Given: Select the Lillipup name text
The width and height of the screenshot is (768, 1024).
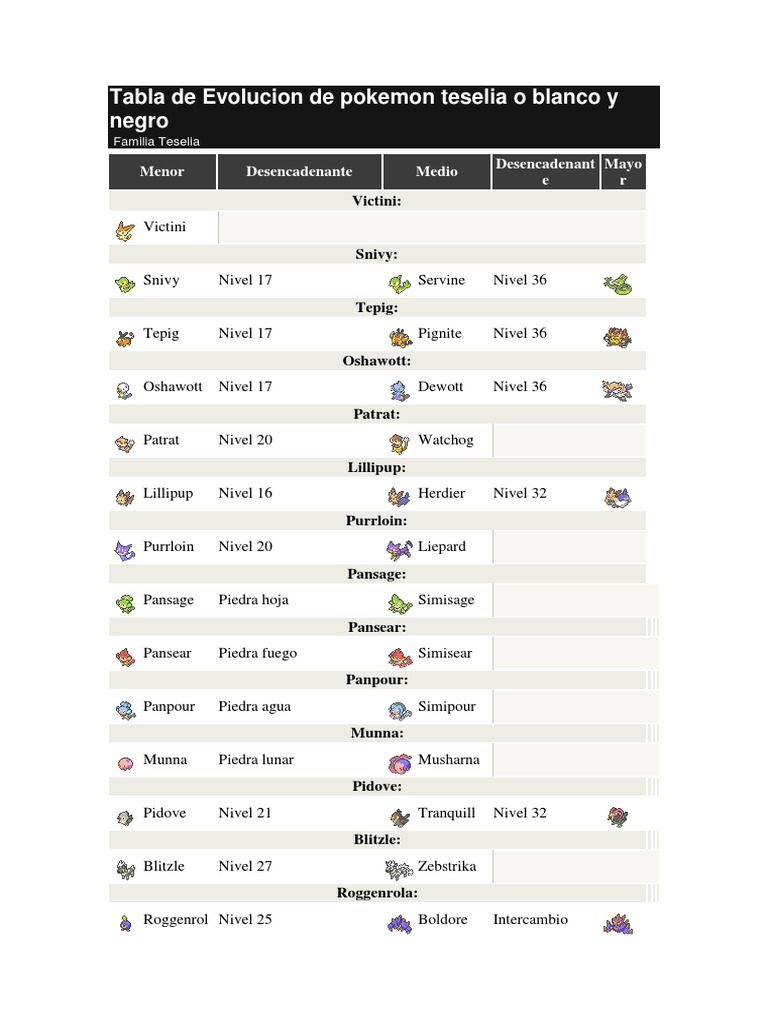Looking at the screenshot, I should point(168,493).
